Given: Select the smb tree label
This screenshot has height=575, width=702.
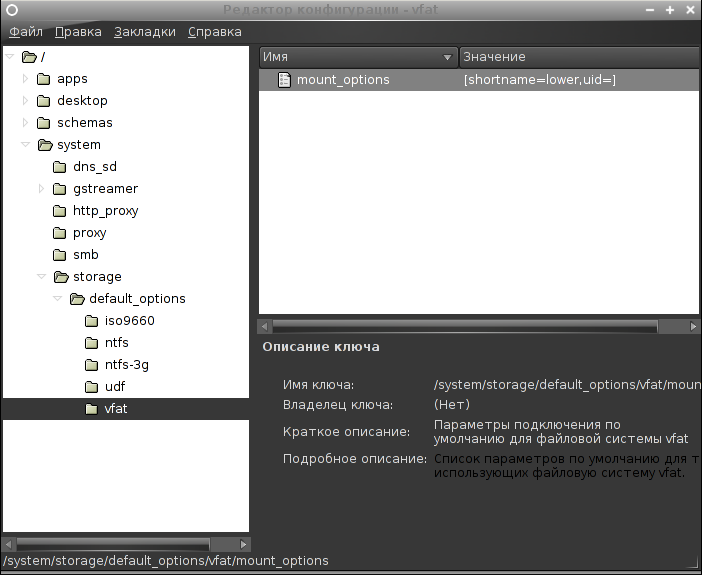Looking at the screenshot, I should coord(86,254).
